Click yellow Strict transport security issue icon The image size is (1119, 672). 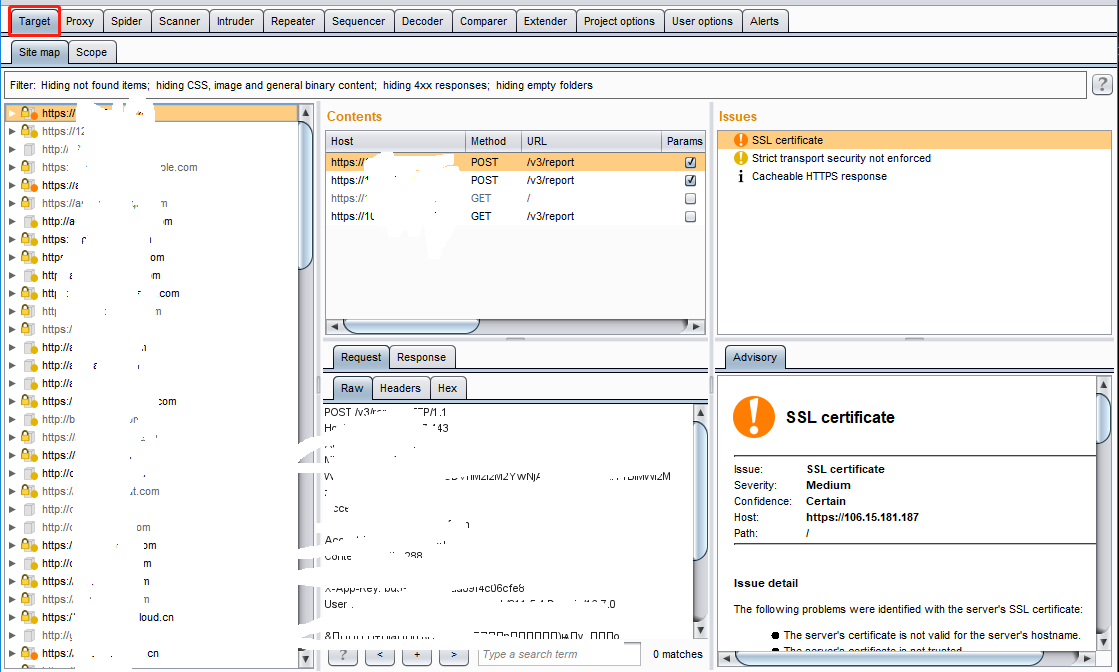point(740,158)
